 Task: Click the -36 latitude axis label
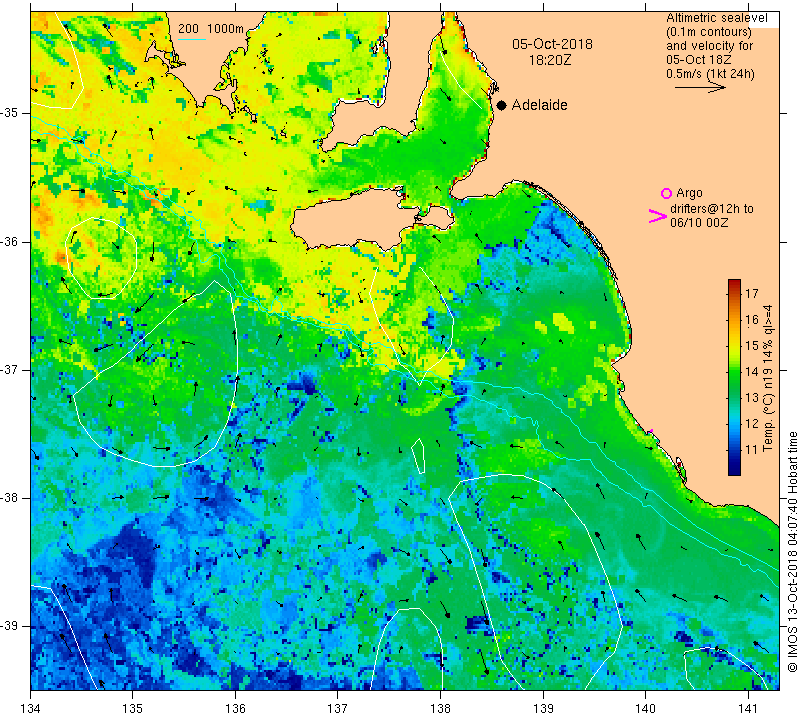[9, 241]
